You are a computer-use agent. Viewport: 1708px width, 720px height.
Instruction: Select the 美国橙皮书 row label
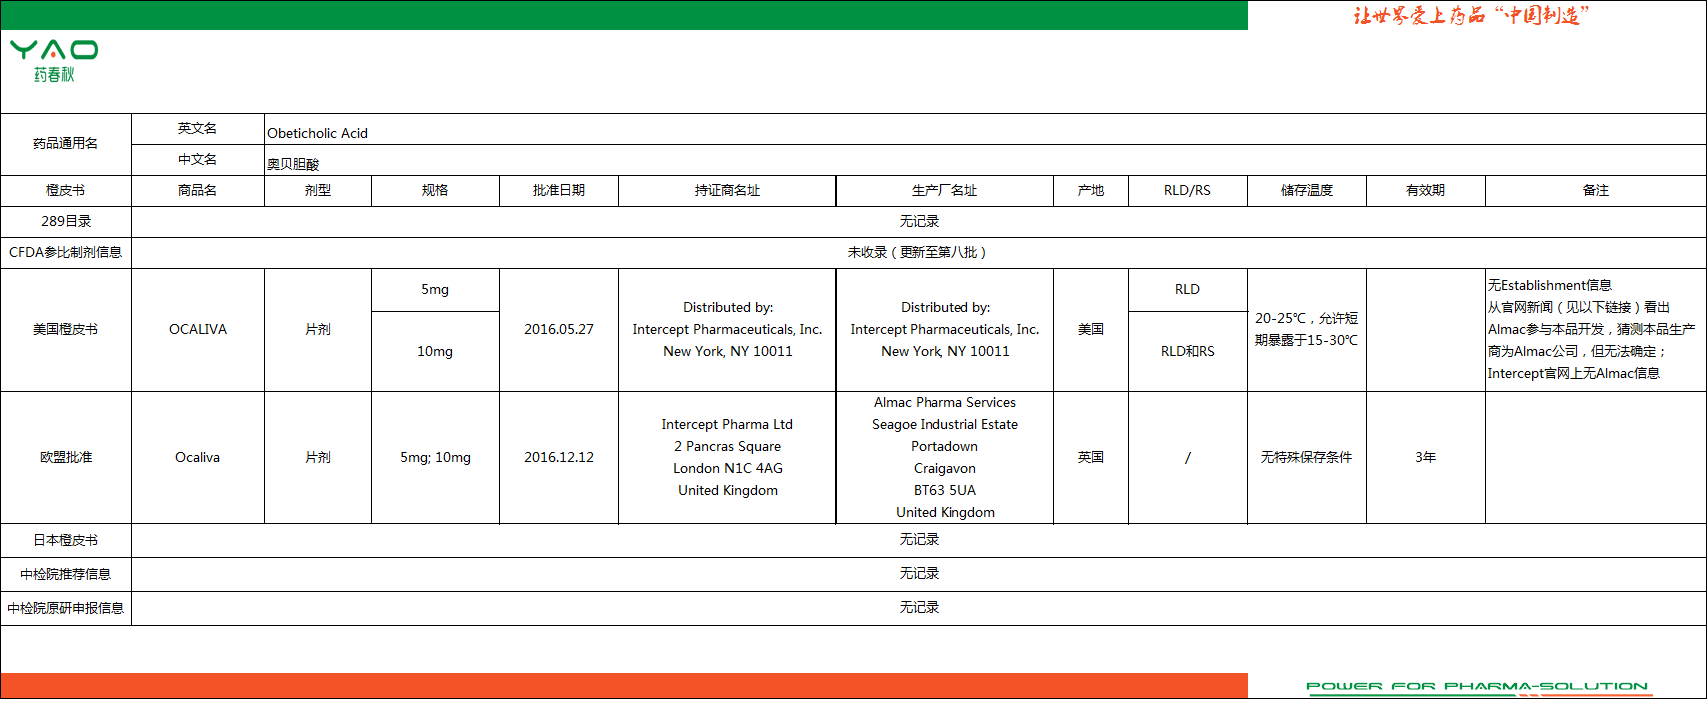pyautogui.click(x=66, y=330)
